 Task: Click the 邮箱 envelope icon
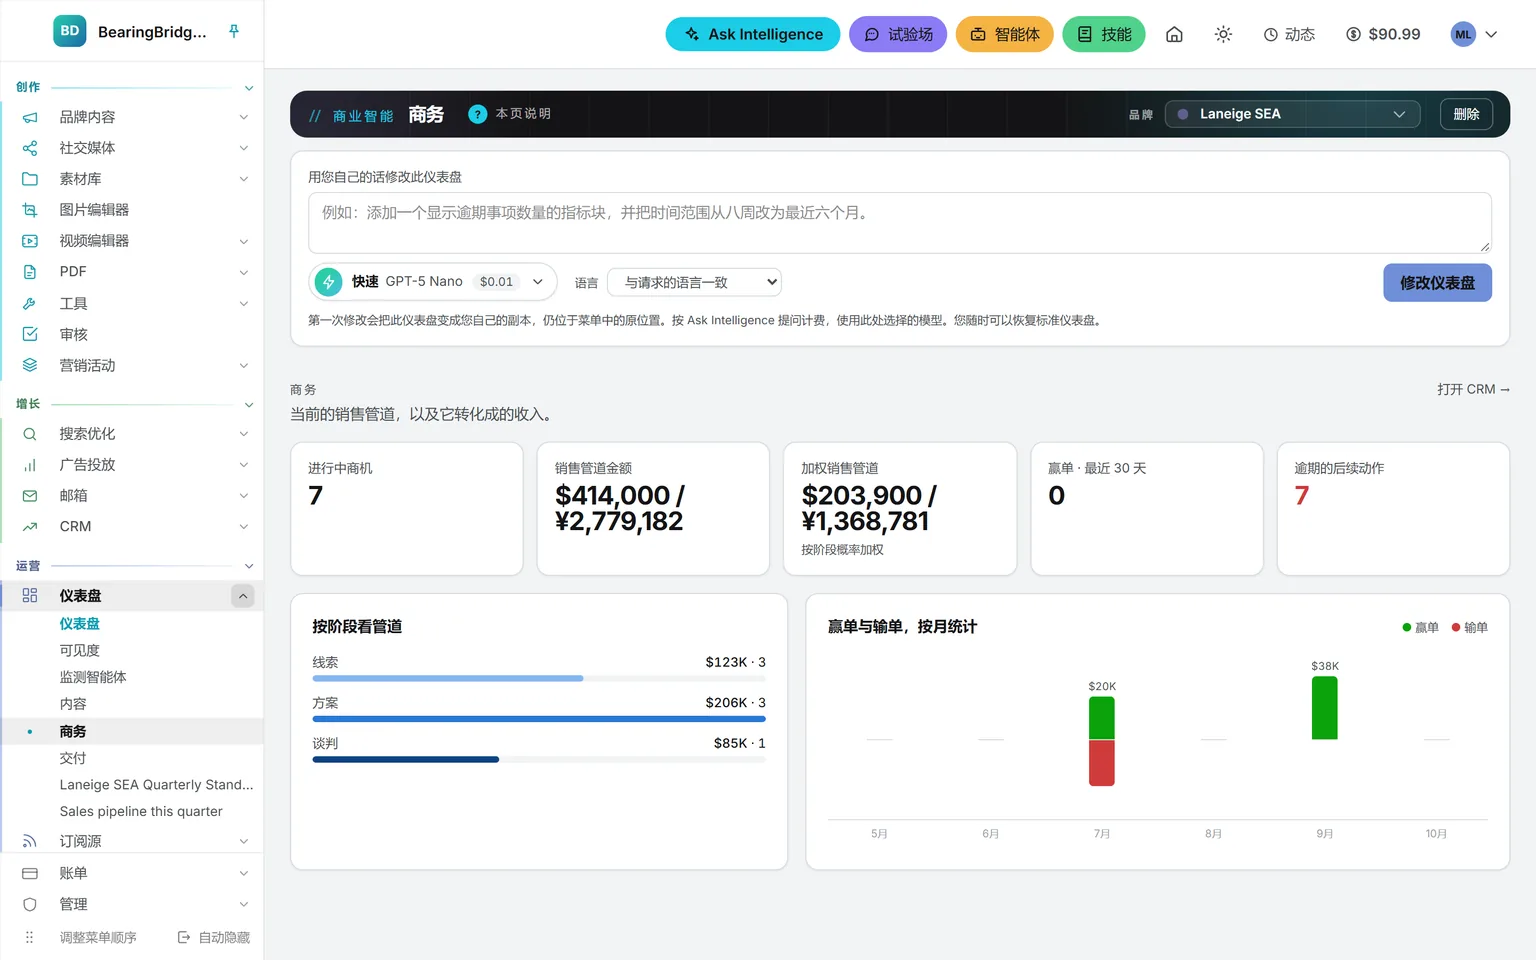coord(30,496)
